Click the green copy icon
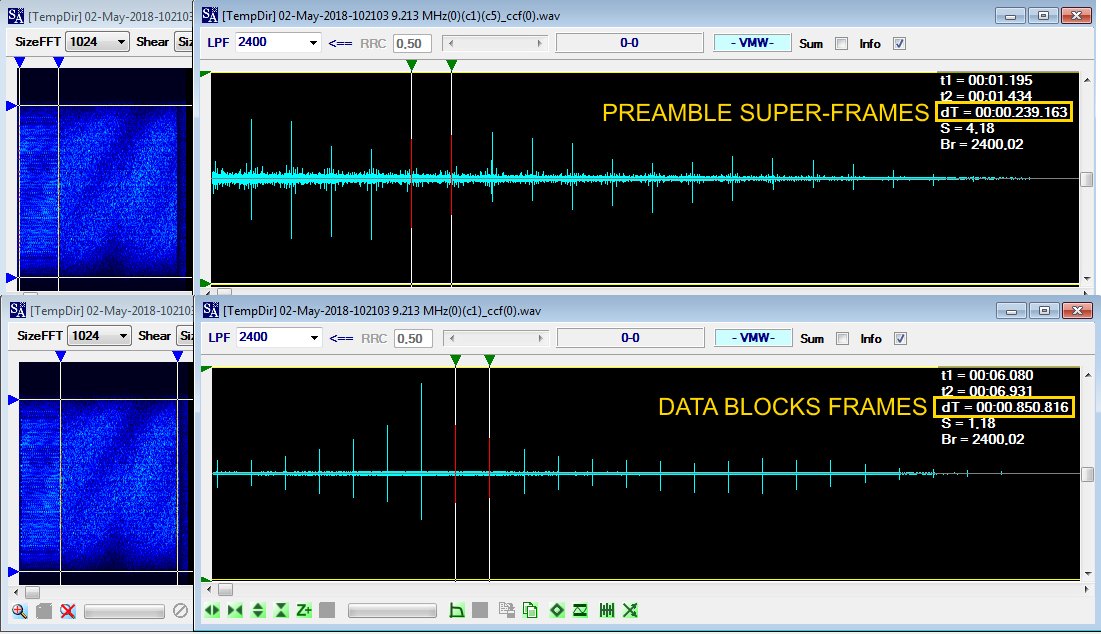The image size is (1101, 634). click(530, 610)
